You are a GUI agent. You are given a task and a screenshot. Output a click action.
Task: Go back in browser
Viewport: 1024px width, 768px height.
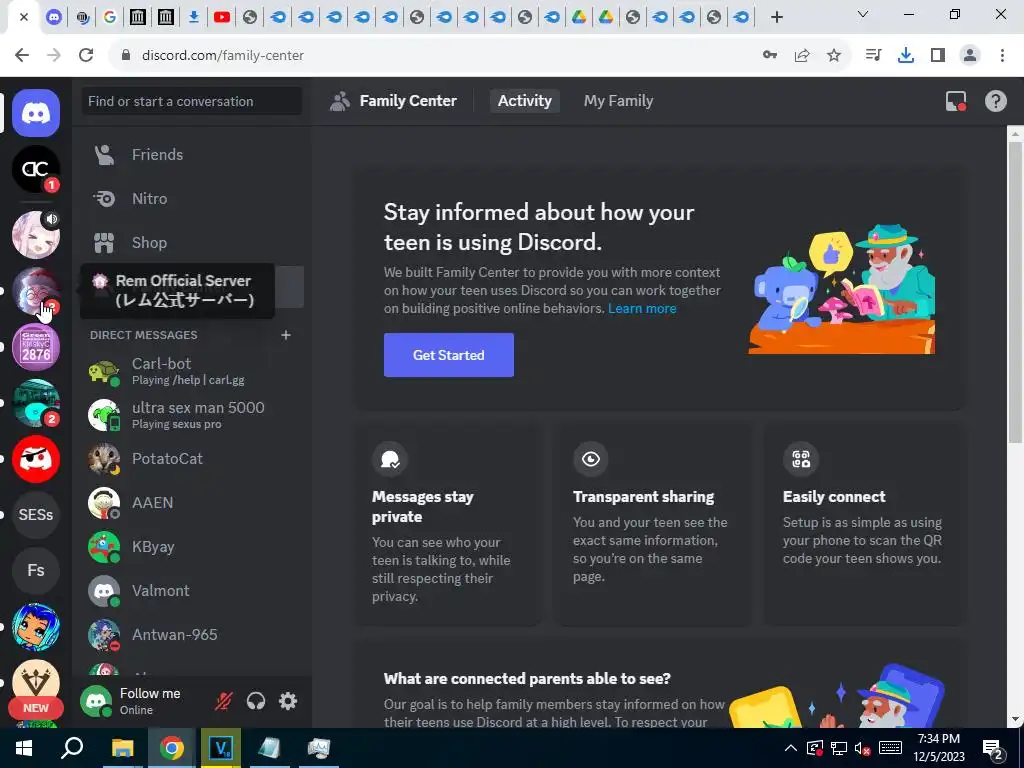click(x=22, y=55)
